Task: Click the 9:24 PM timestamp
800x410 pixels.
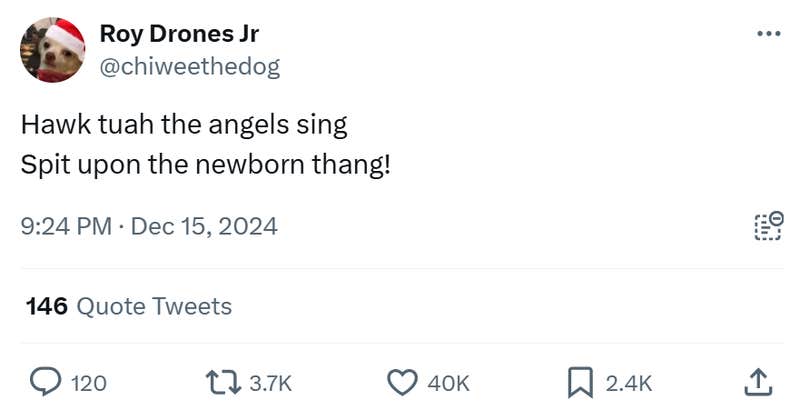Action: (x=66, y=227)
